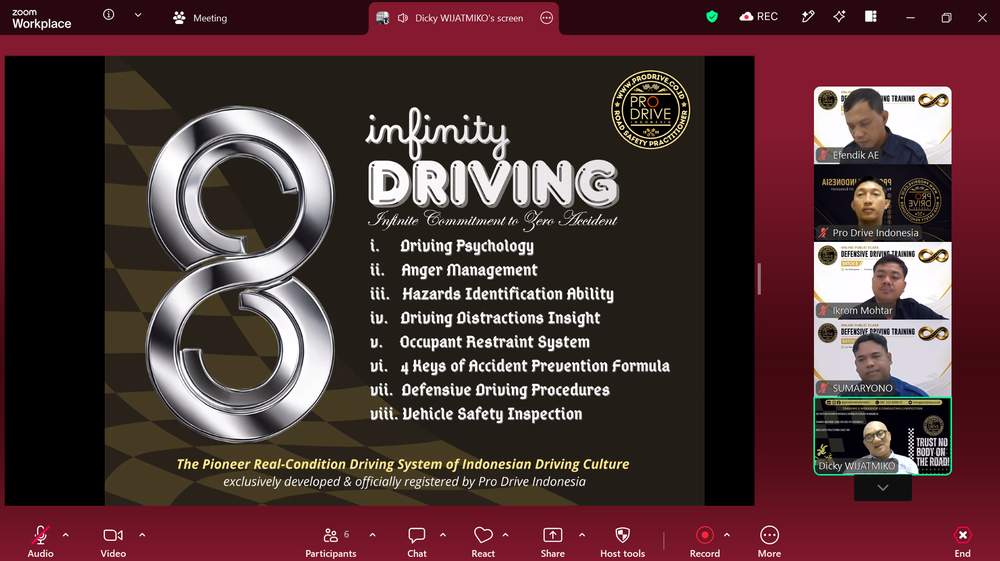1000x561 pixels.
Task: Select Efendik AE video thumbnail
Action: [x=883, y=126]
